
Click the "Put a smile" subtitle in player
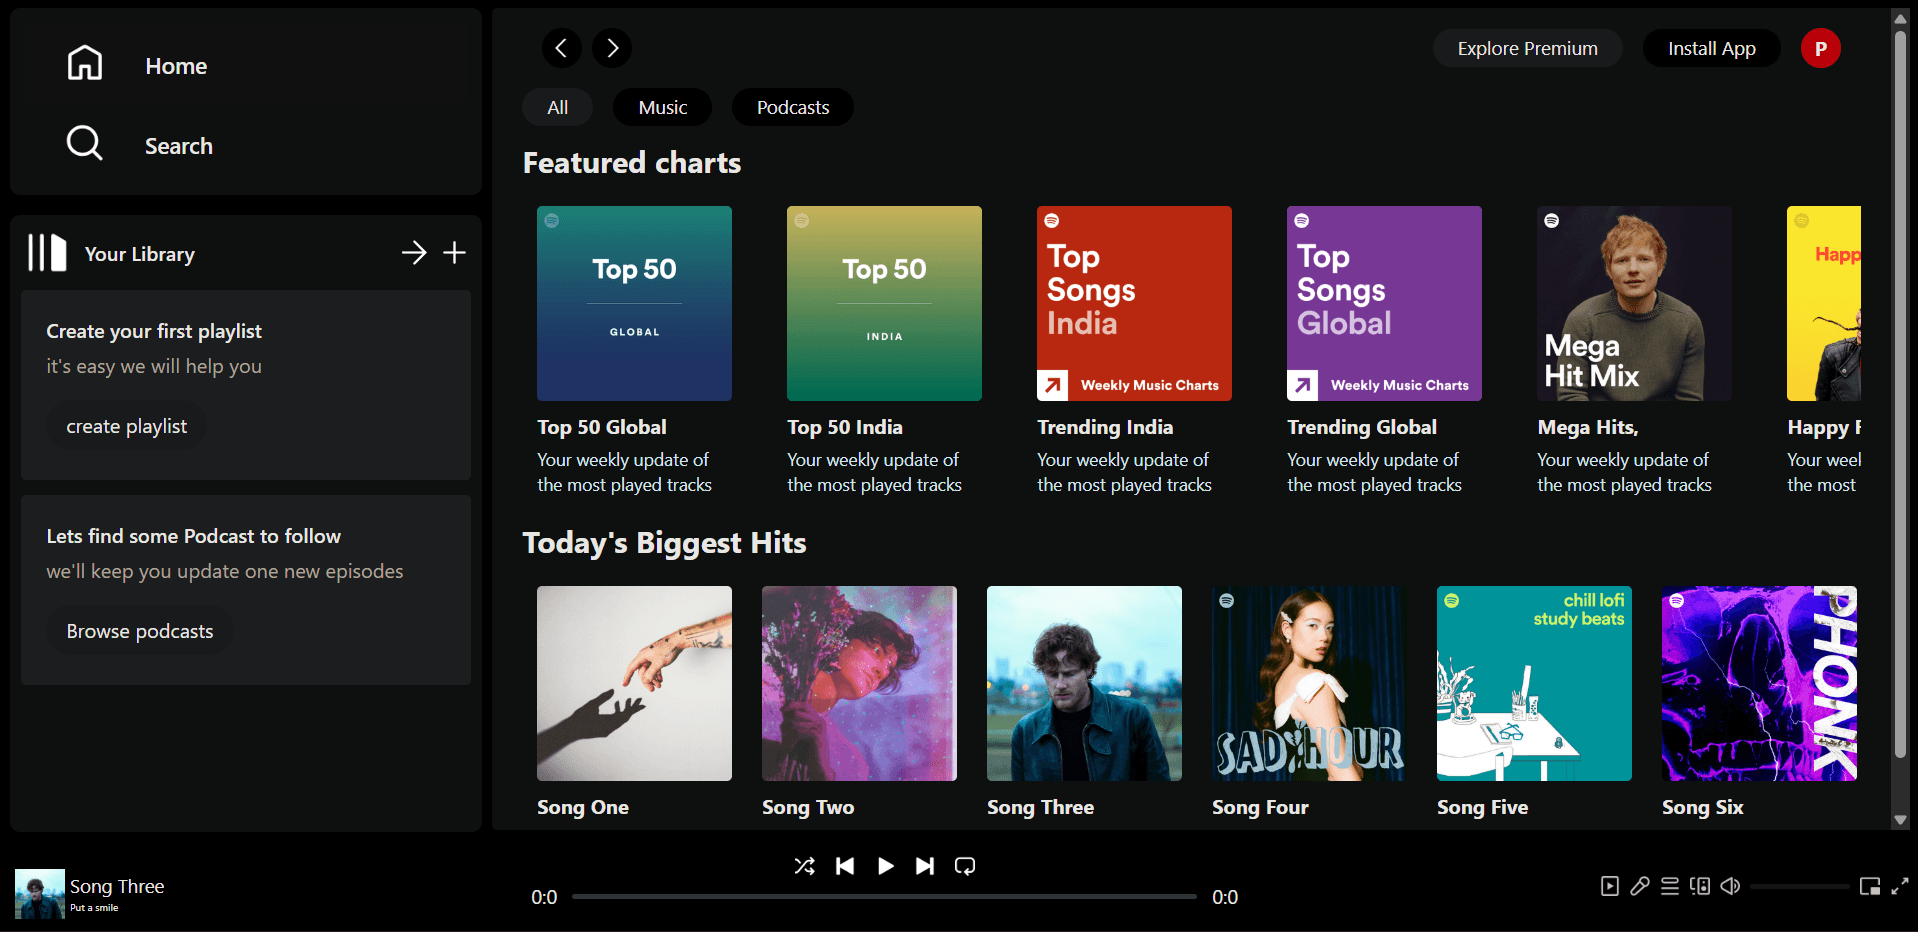pos(94,908)
